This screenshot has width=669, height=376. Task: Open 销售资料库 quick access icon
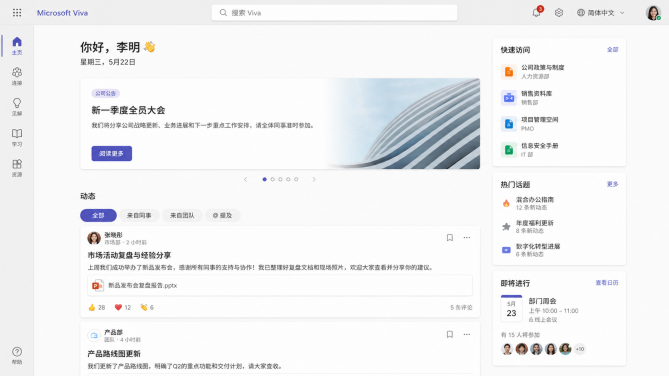pyautogui.click(x=509, y=98)
